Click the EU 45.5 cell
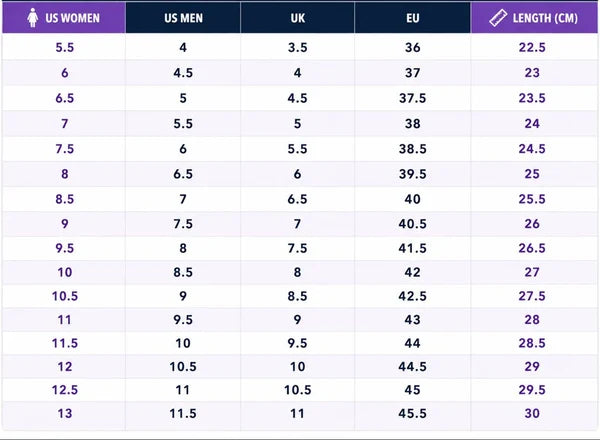 point(412,413)
